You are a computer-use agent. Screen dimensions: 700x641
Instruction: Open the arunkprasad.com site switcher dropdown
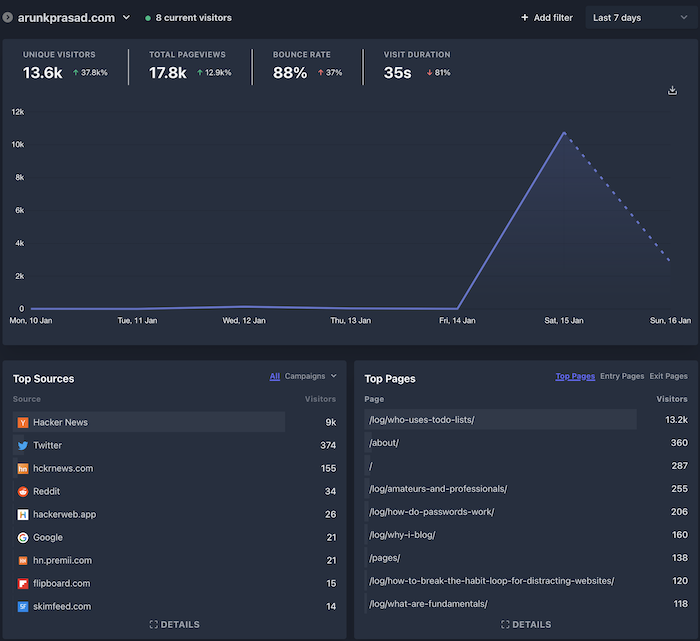pyautogui.click(x=74, y=17)
